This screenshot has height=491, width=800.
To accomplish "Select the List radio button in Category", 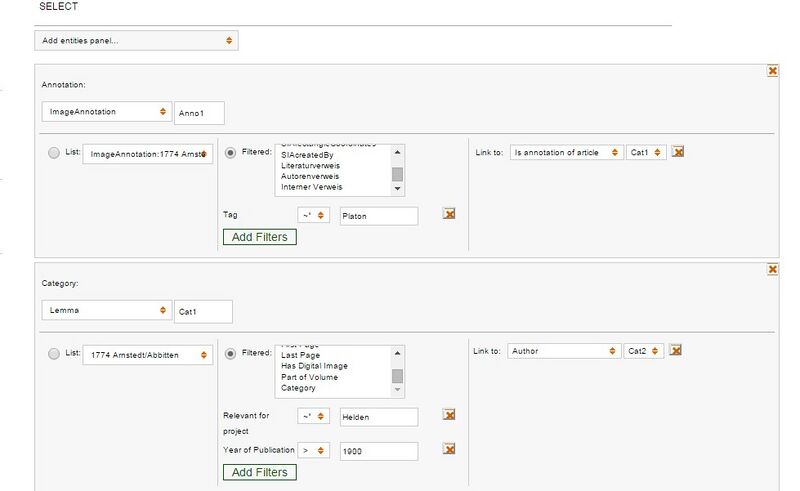I will [53, 352].
